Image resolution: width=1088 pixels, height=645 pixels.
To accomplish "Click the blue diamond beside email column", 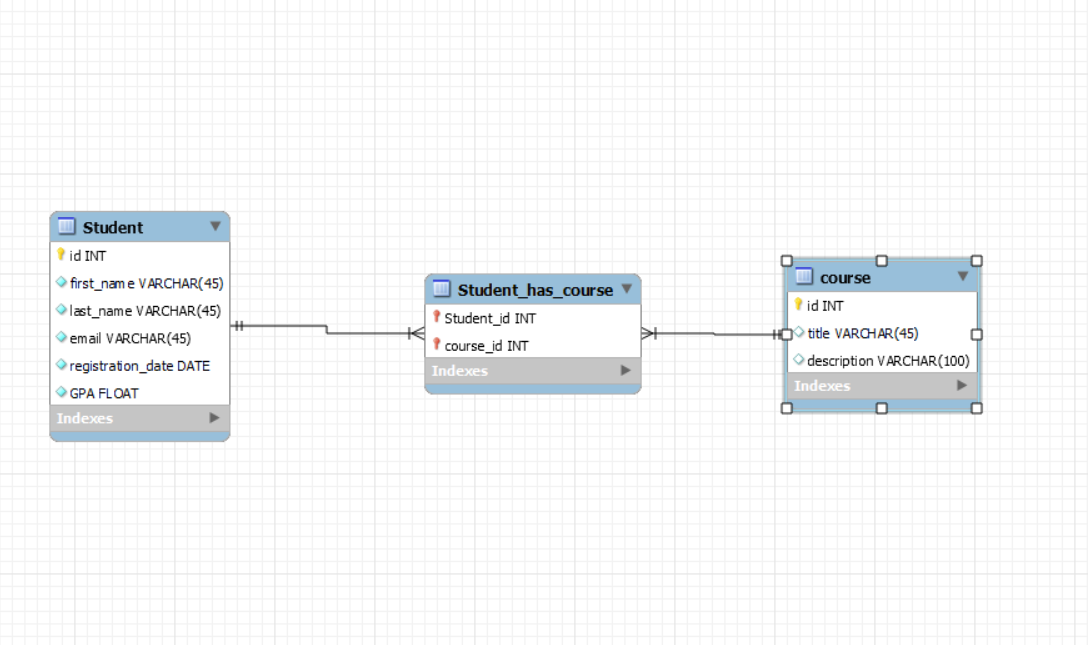I will pyautogui.click(x=61, y=338).
